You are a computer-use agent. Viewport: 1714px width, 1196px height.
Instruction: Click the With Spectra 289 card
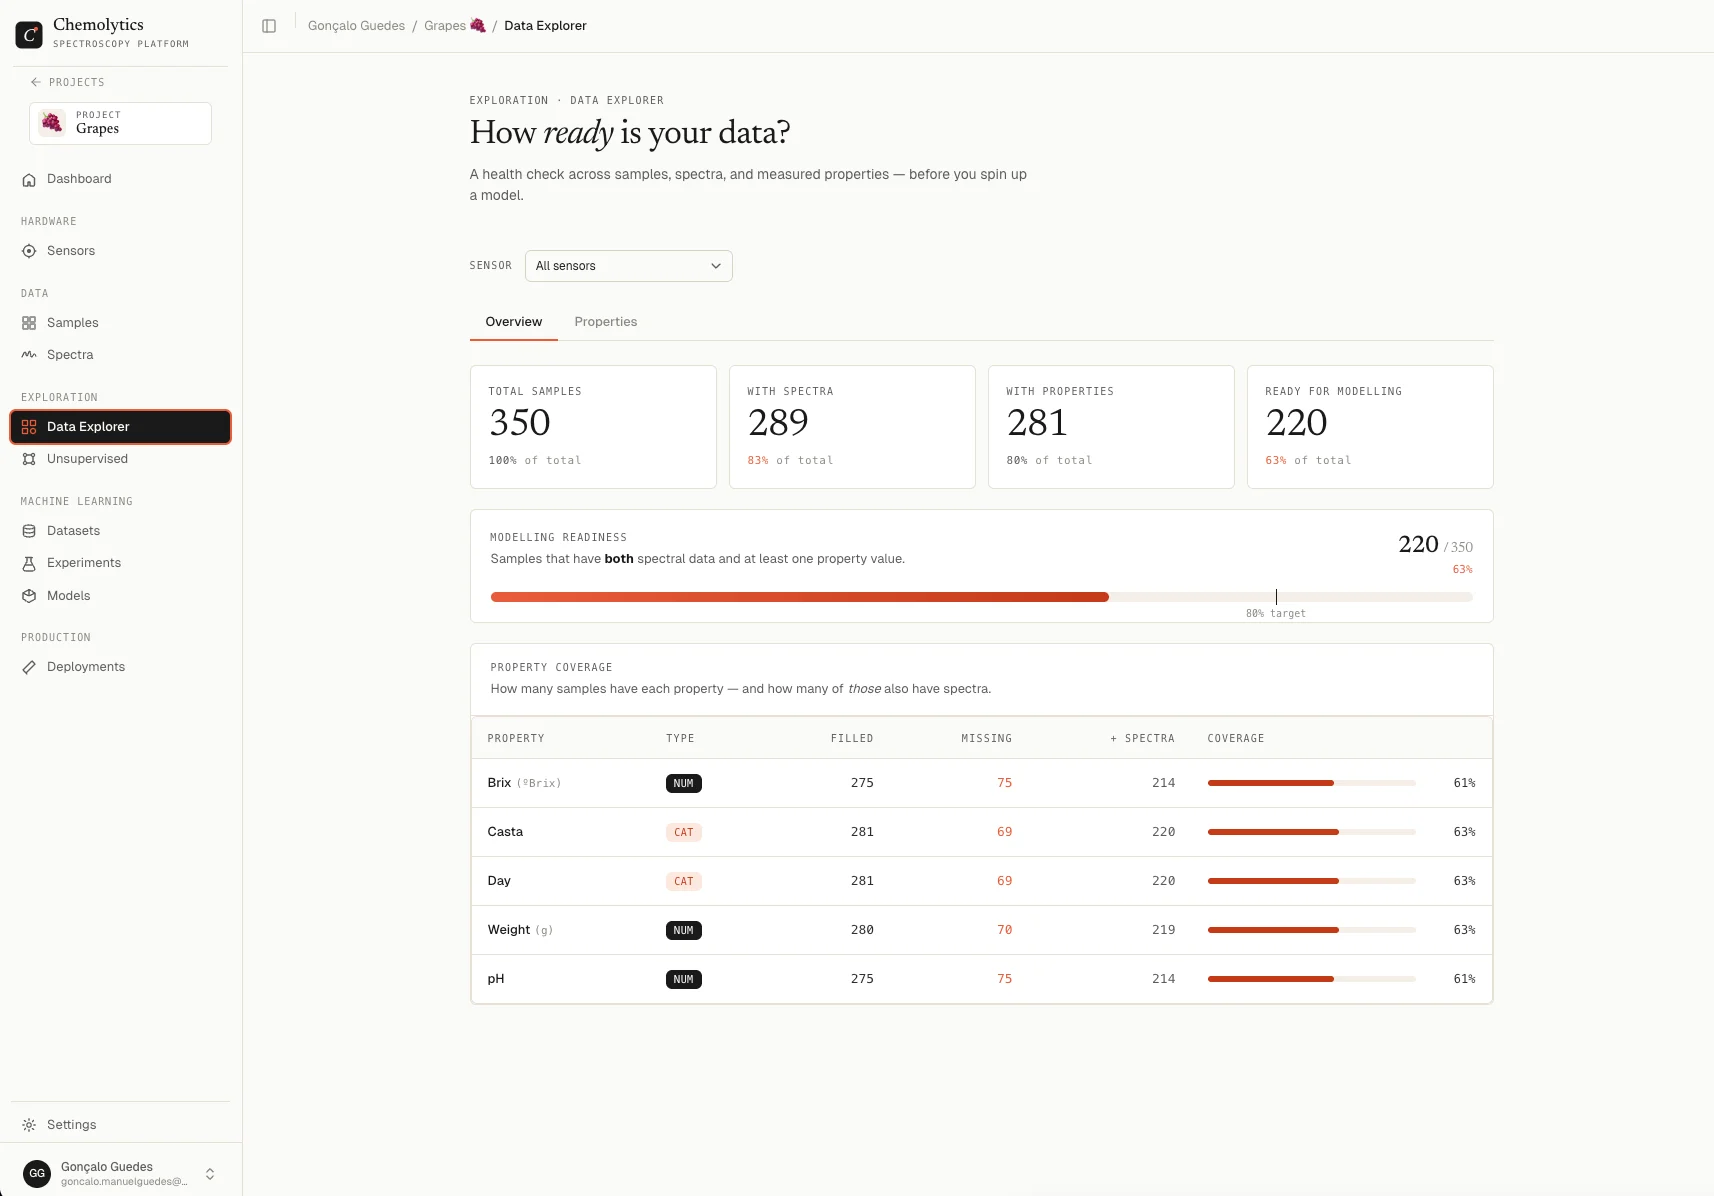pos(852,427)
